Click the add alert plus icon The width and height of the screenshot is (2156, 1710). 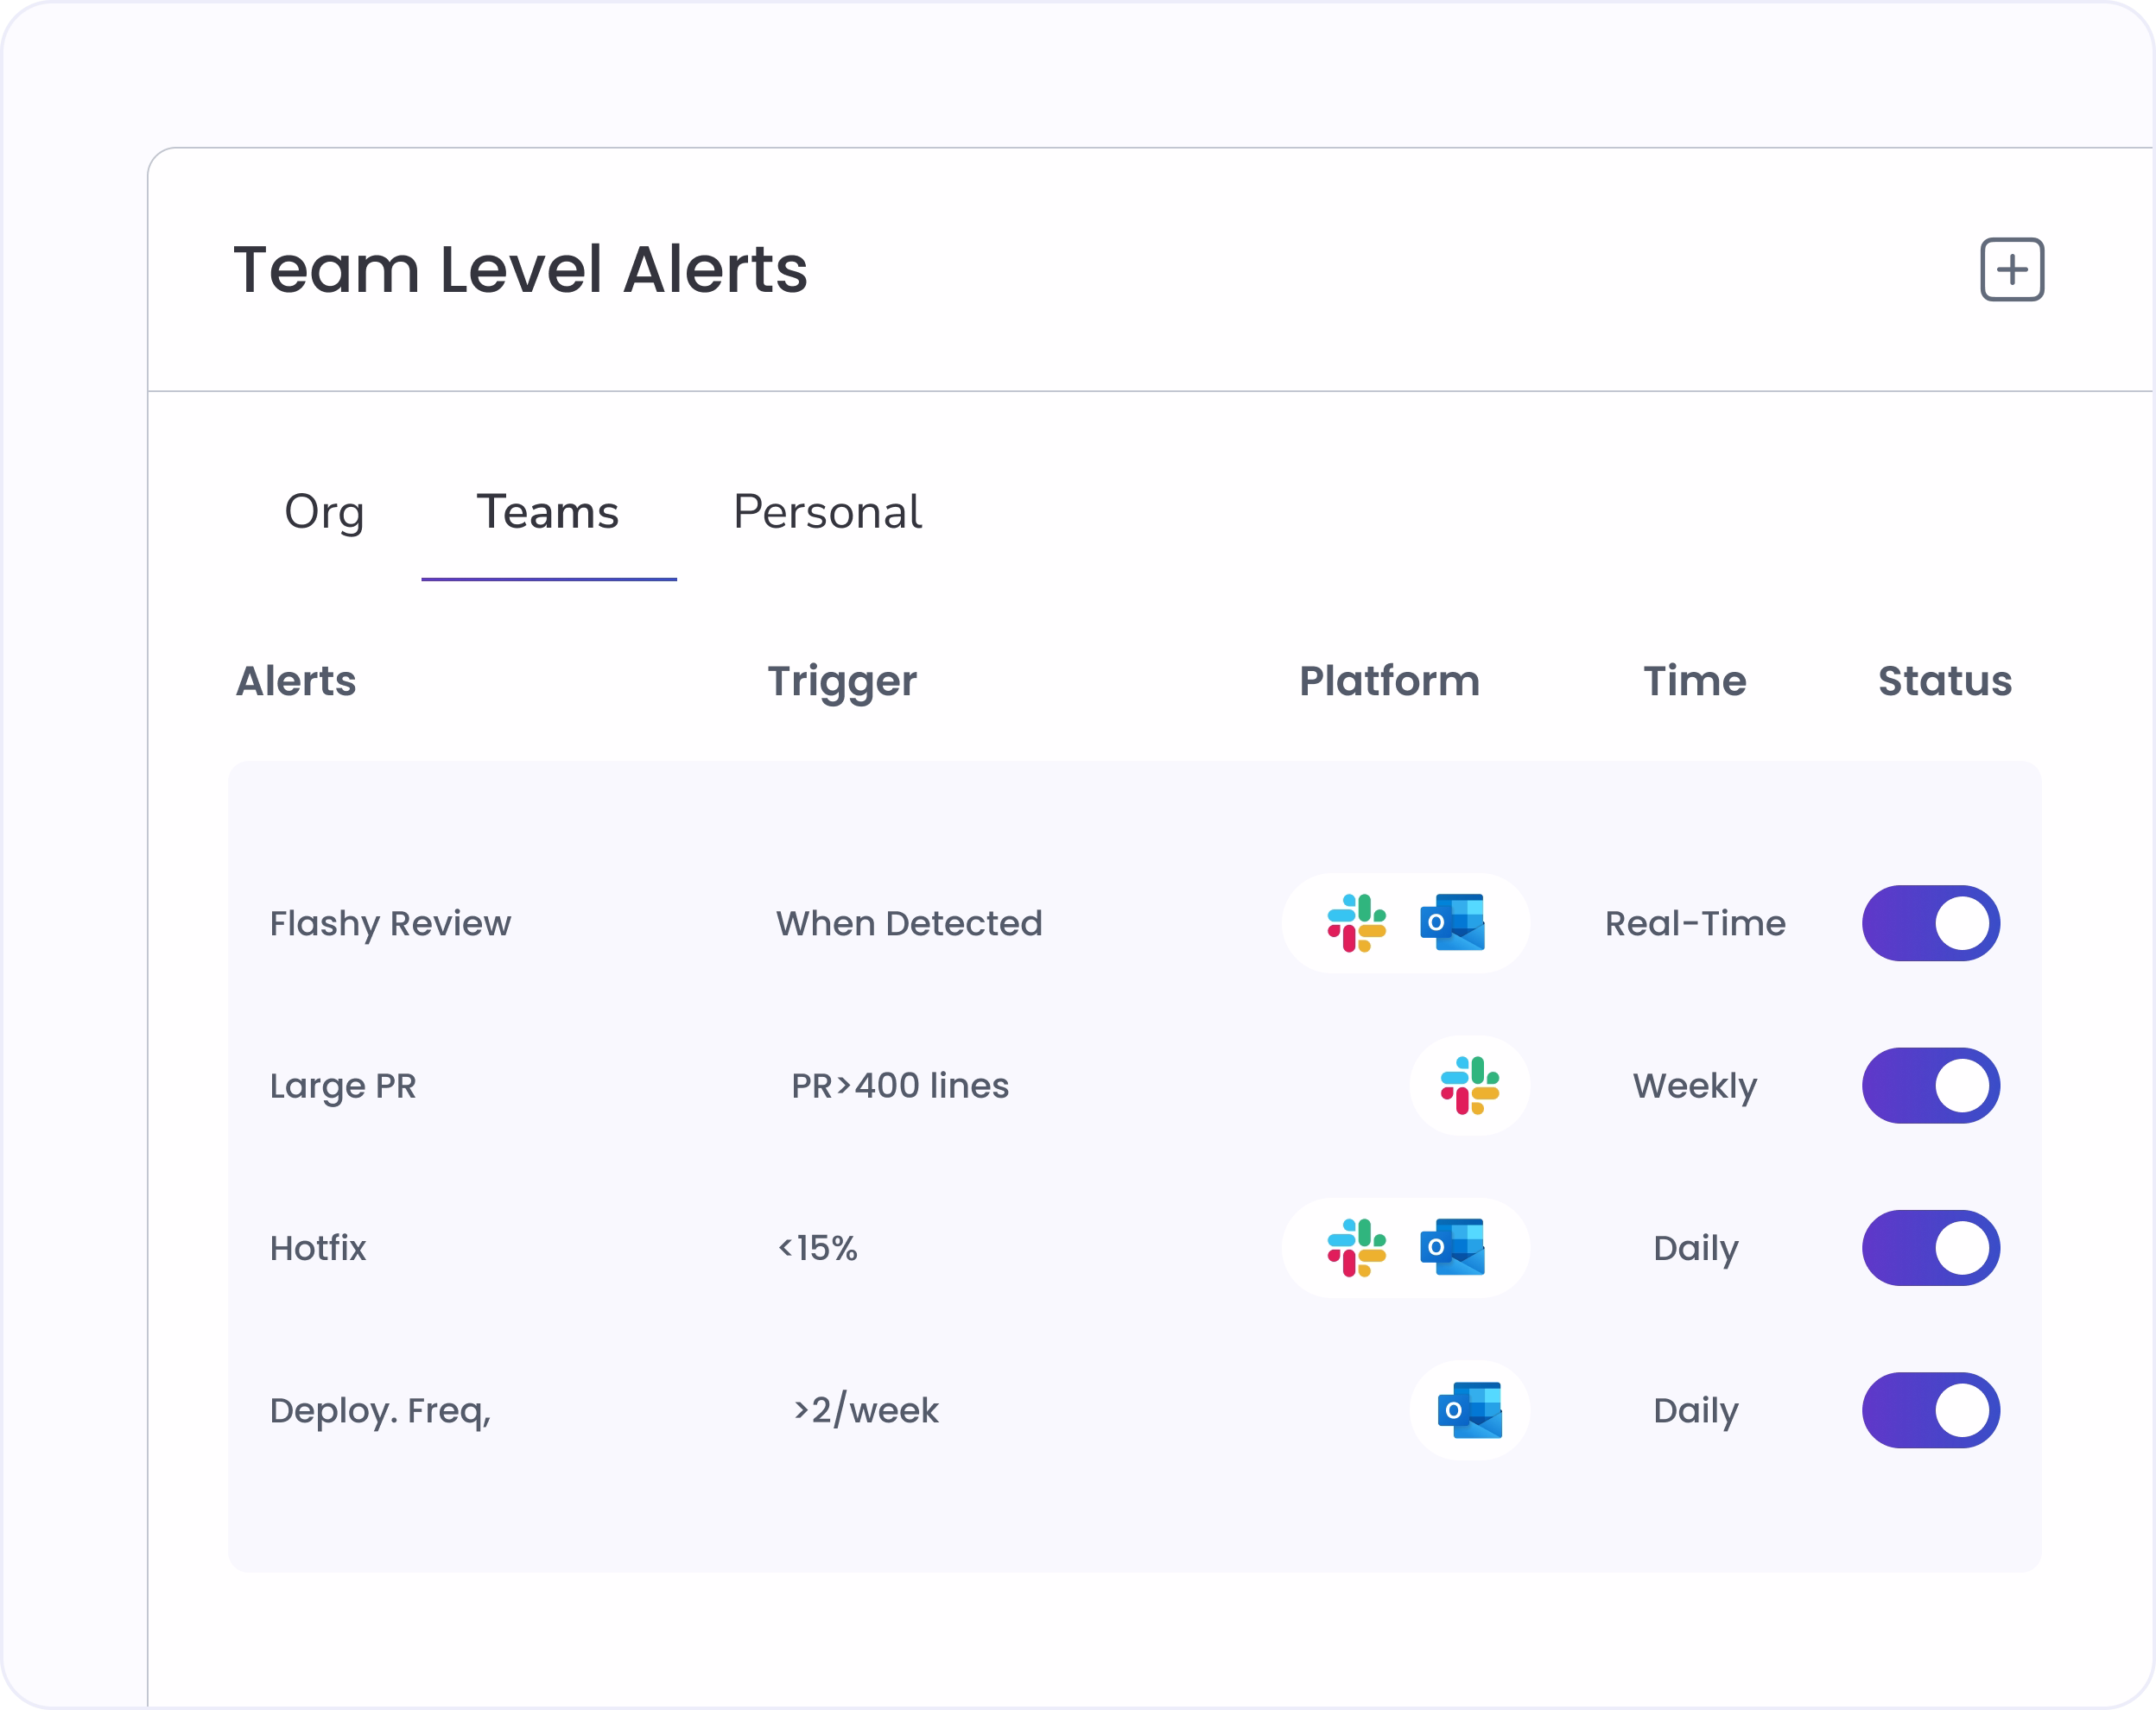[x=2012, y=269]
